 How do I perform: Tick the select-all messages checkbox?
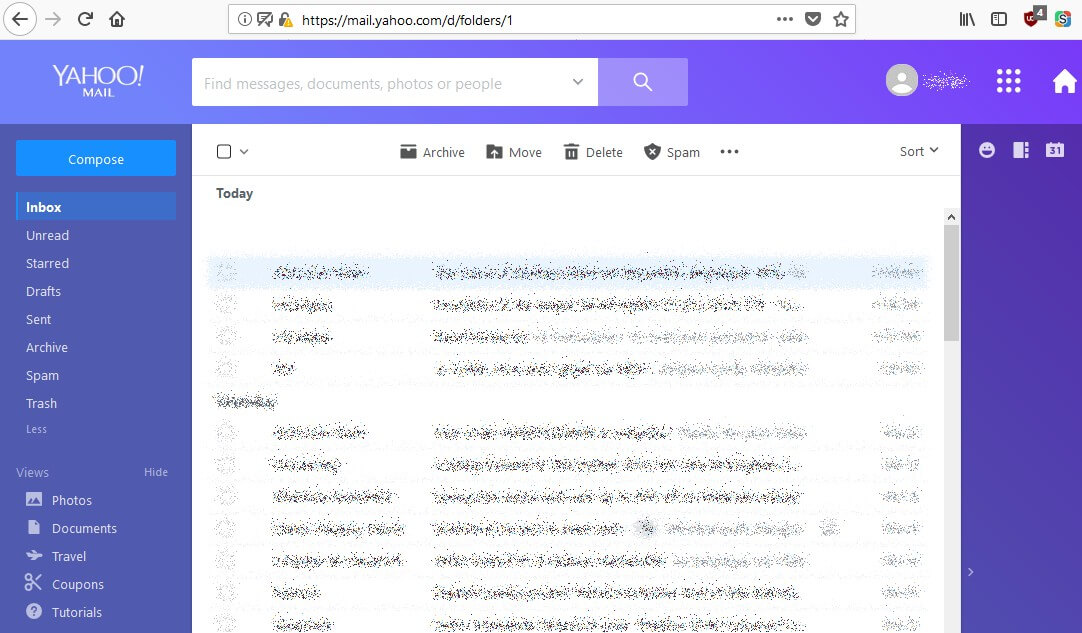(x=224, y=152)
